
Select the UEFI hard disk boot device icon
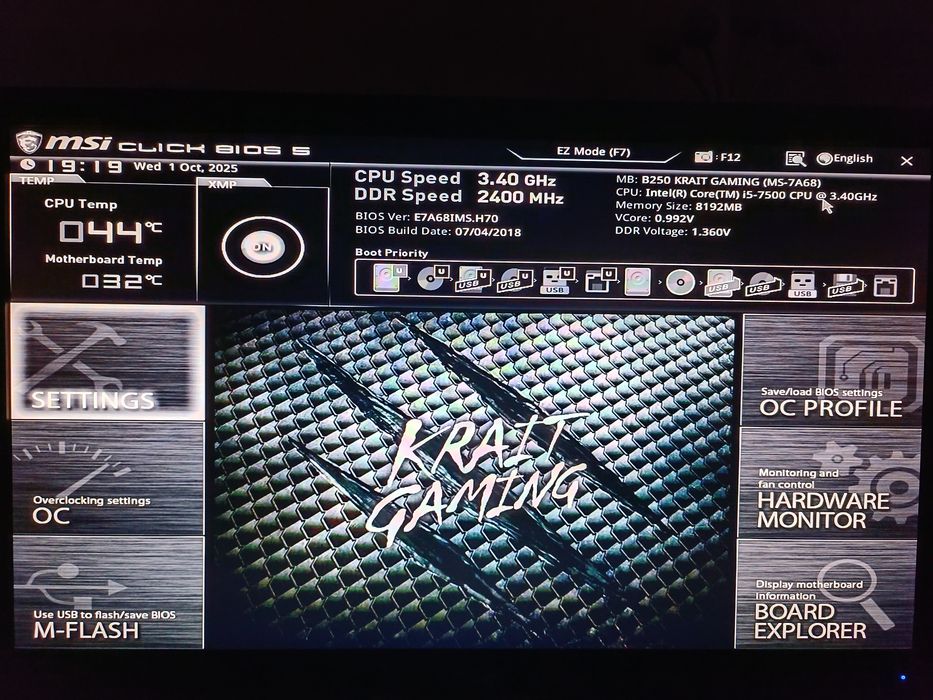pos(390,278)
